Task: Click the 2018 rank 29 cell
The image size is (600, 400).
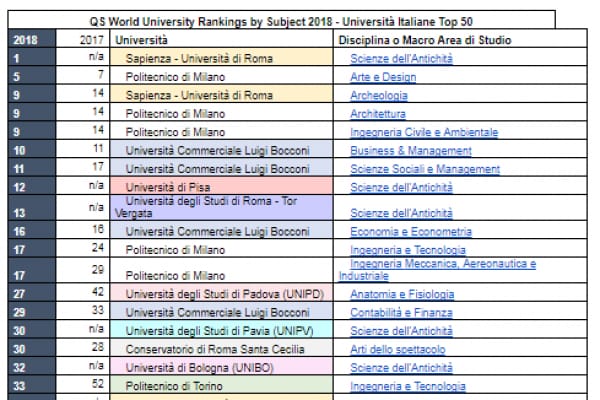Action: tap(32, 311)
